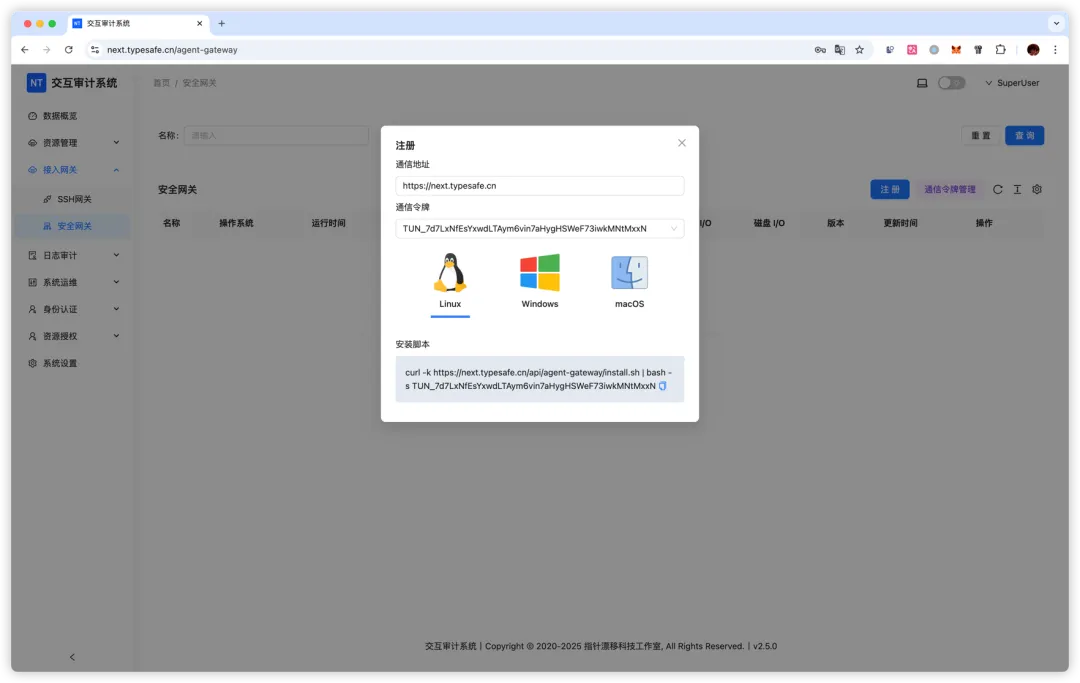Open the tab search dropdown arrow
The image size is (1080, 683).
click(x=1056, y=23)
